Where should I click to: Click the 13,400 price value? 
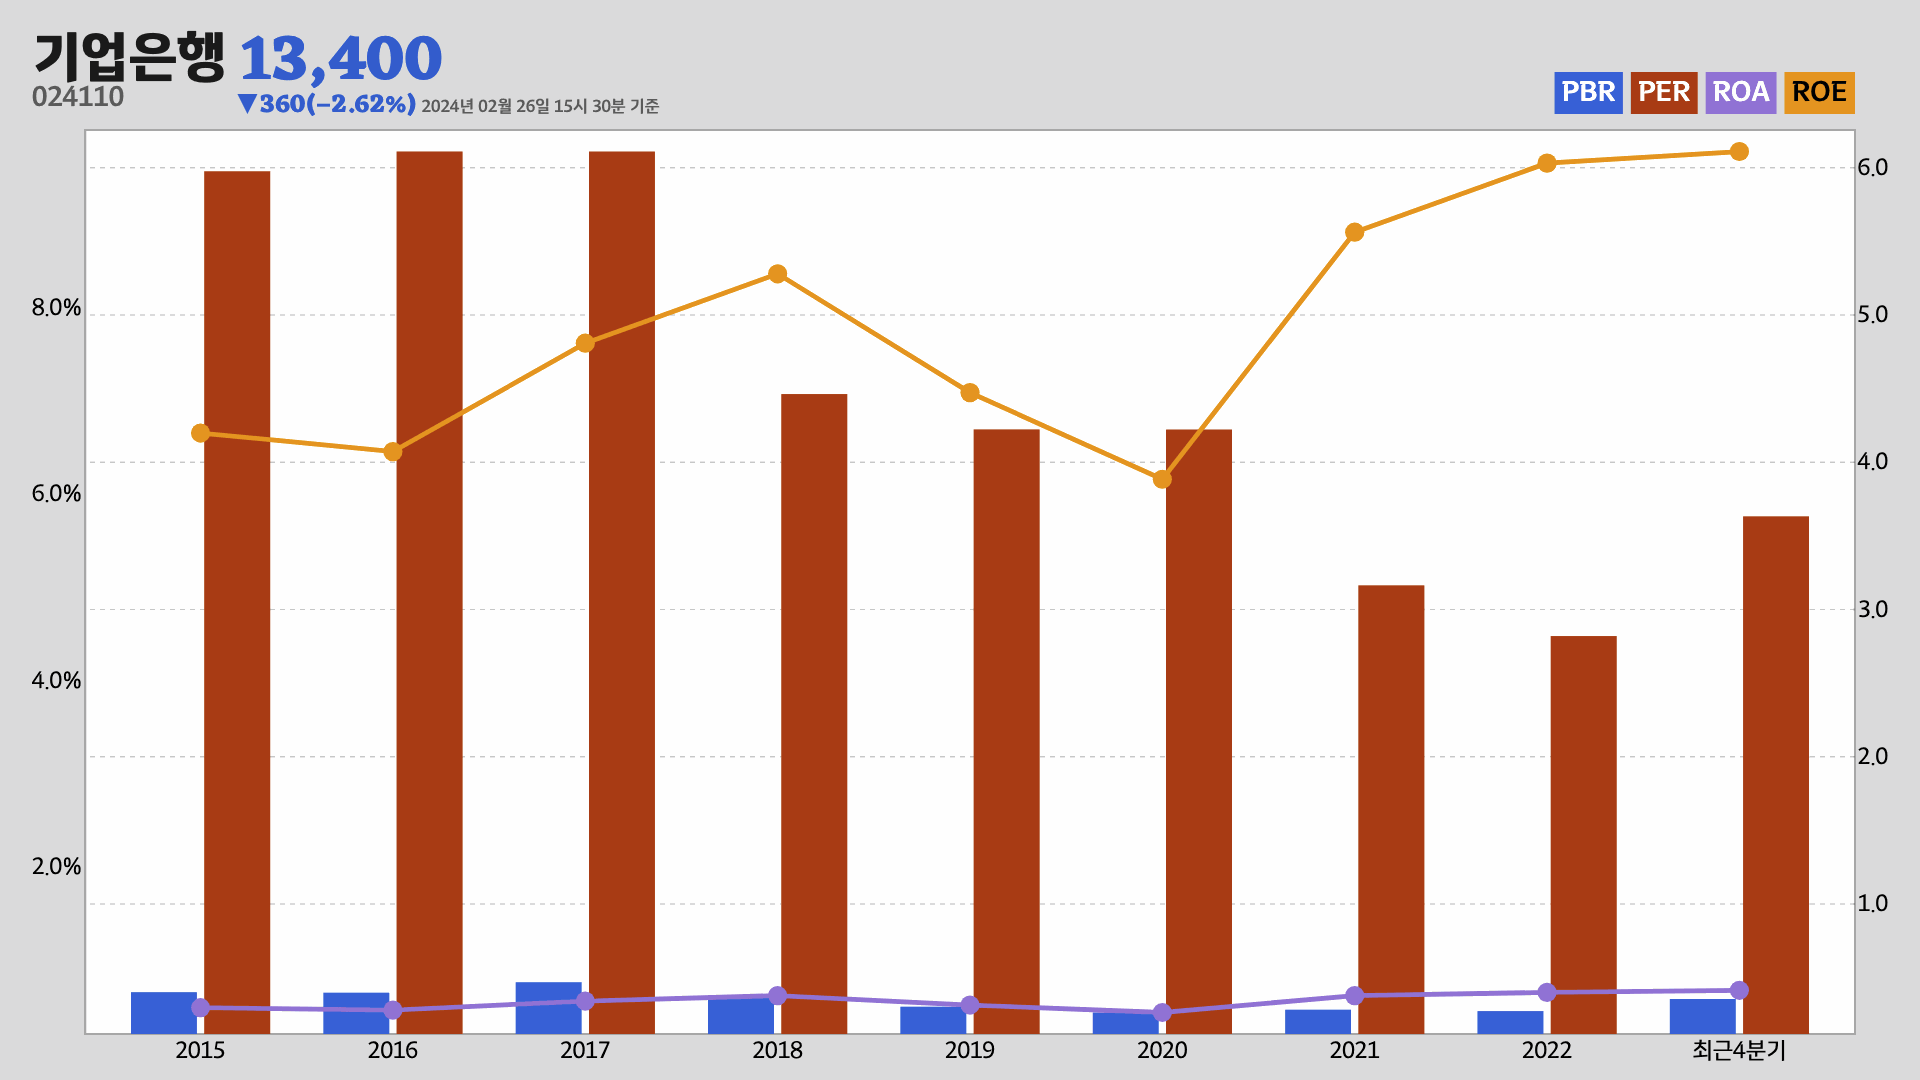(340, 59)
